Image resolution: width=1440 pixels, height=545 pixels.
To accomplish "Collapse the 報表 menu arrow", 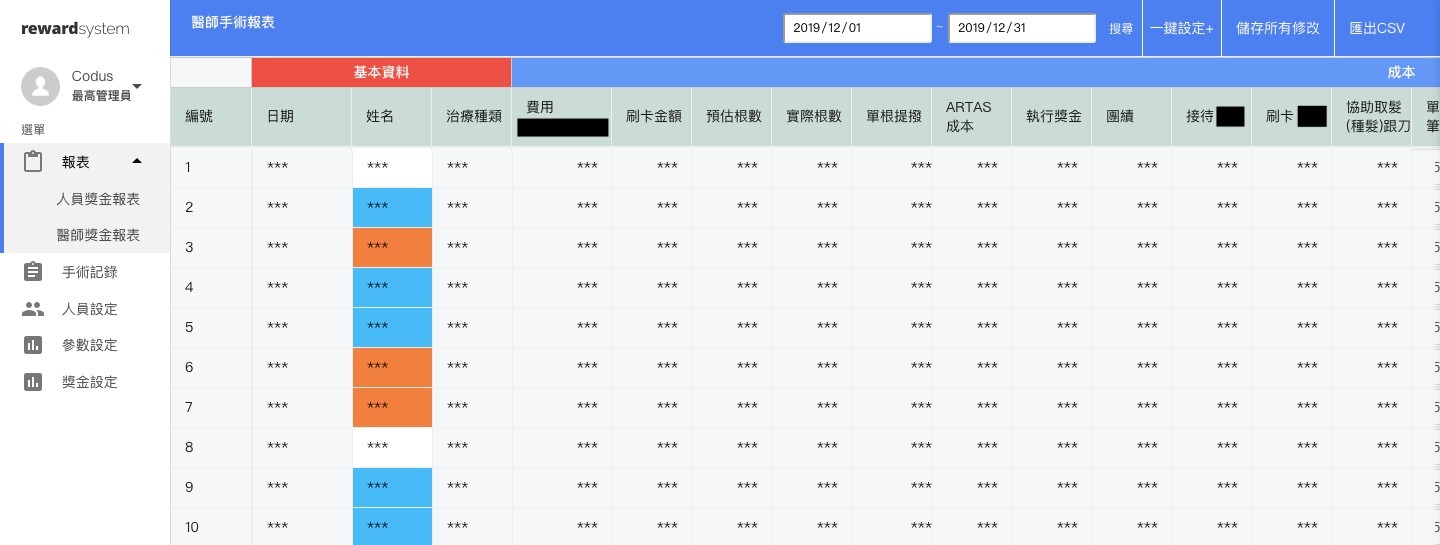I will (137, 161).
